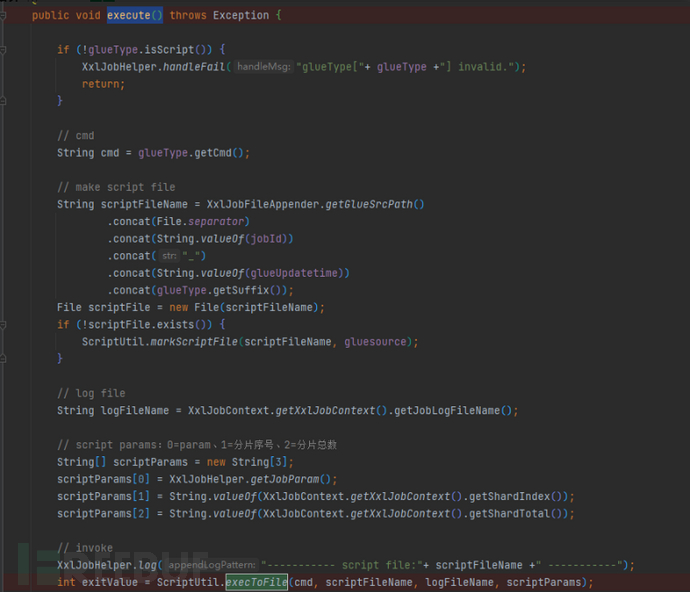Click scriptParams[0] assignment target
The image size is (690, 592).
pos(103,479)
